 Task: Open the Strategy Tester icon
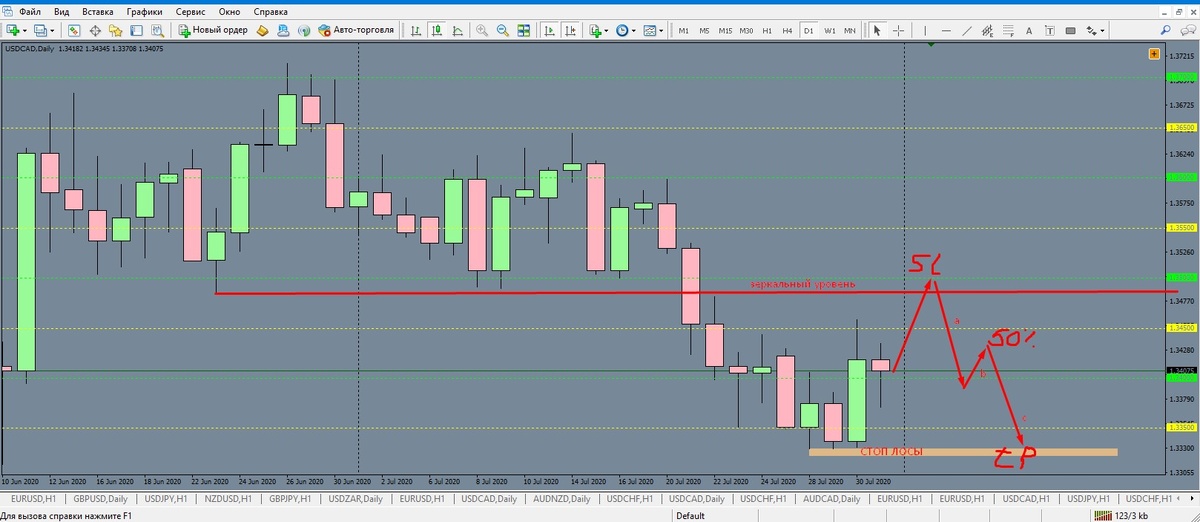[x=157, y=30]
